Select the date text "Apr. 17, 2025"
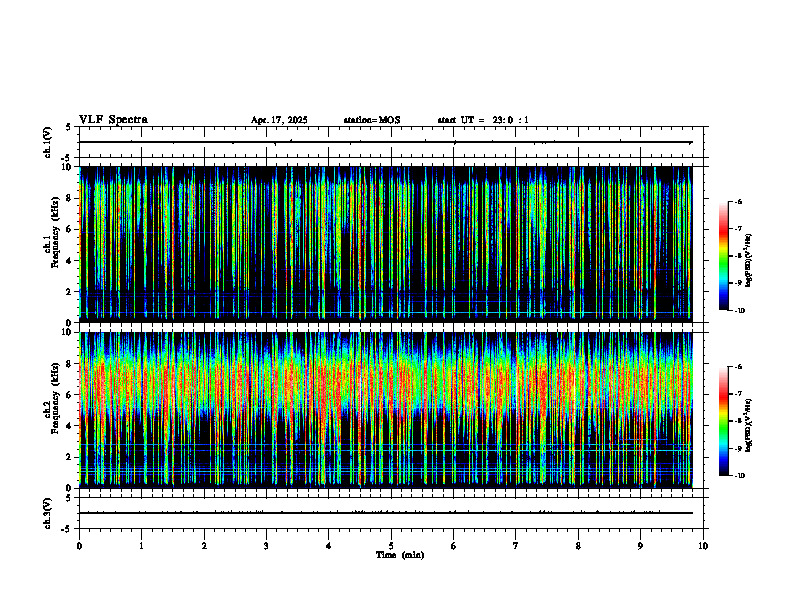This screenshot has height=612, width=792. 279,120
